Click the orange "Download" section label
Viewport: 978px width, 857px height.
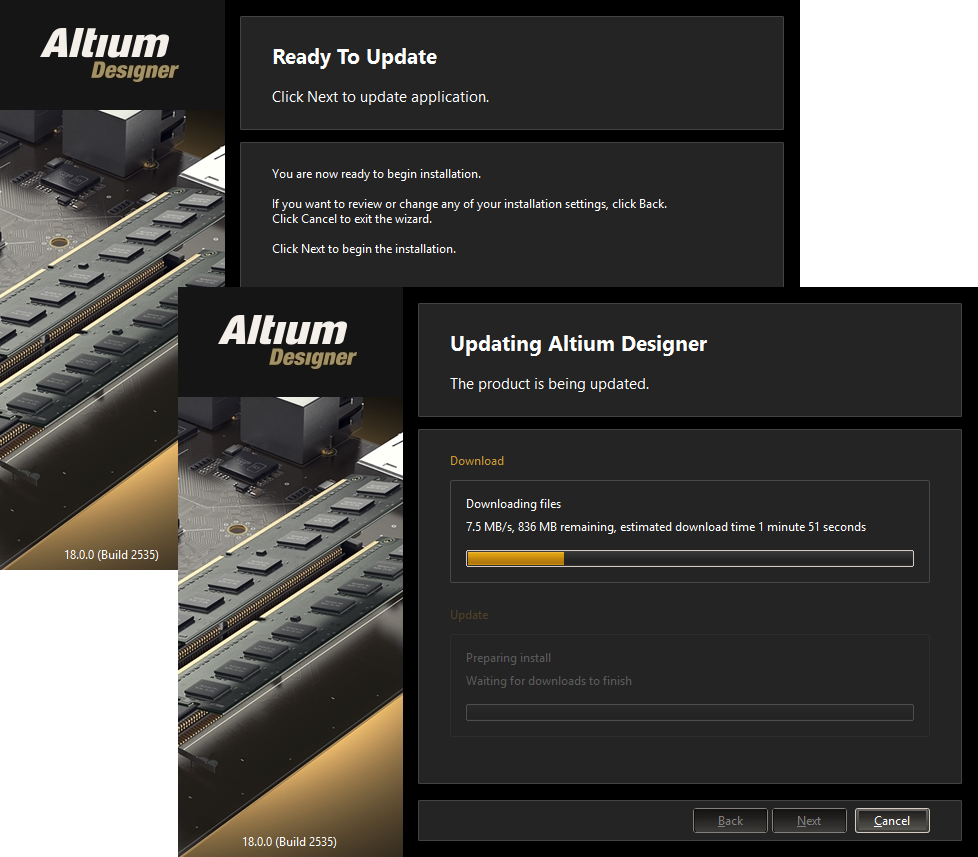477,461
